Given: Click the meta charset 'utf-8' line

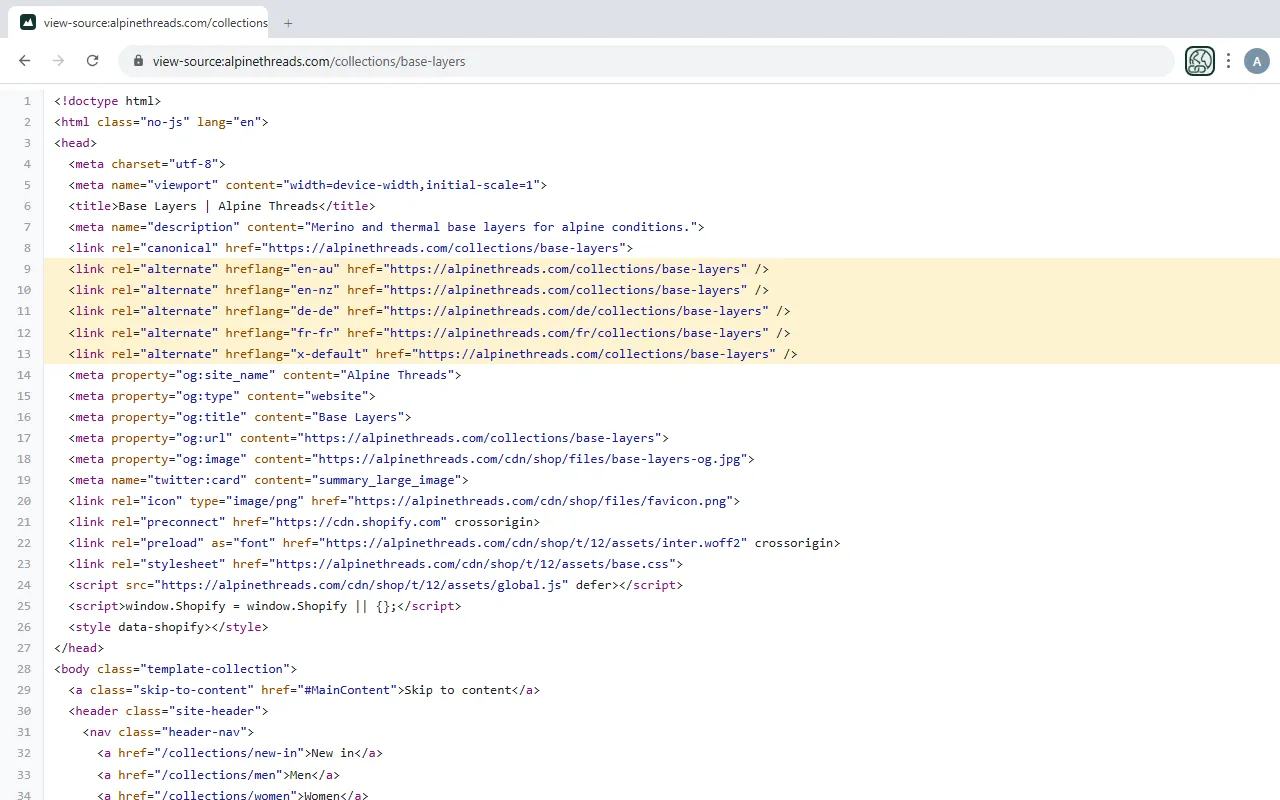Looking at the screenshot, I should 147,164.
